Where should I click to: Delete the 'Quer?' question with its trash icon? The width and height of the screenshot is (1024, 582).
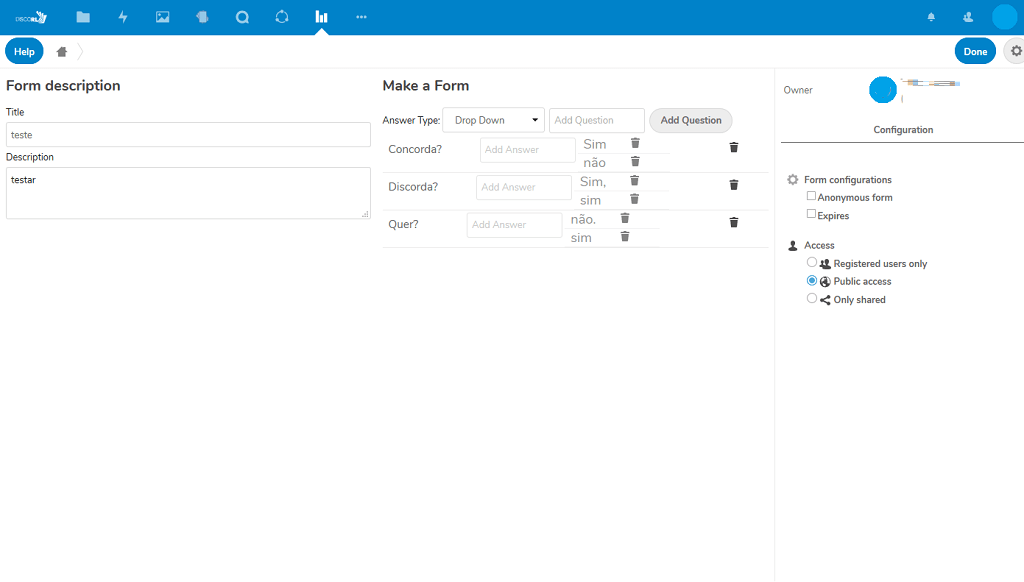(x=734, y=223)
